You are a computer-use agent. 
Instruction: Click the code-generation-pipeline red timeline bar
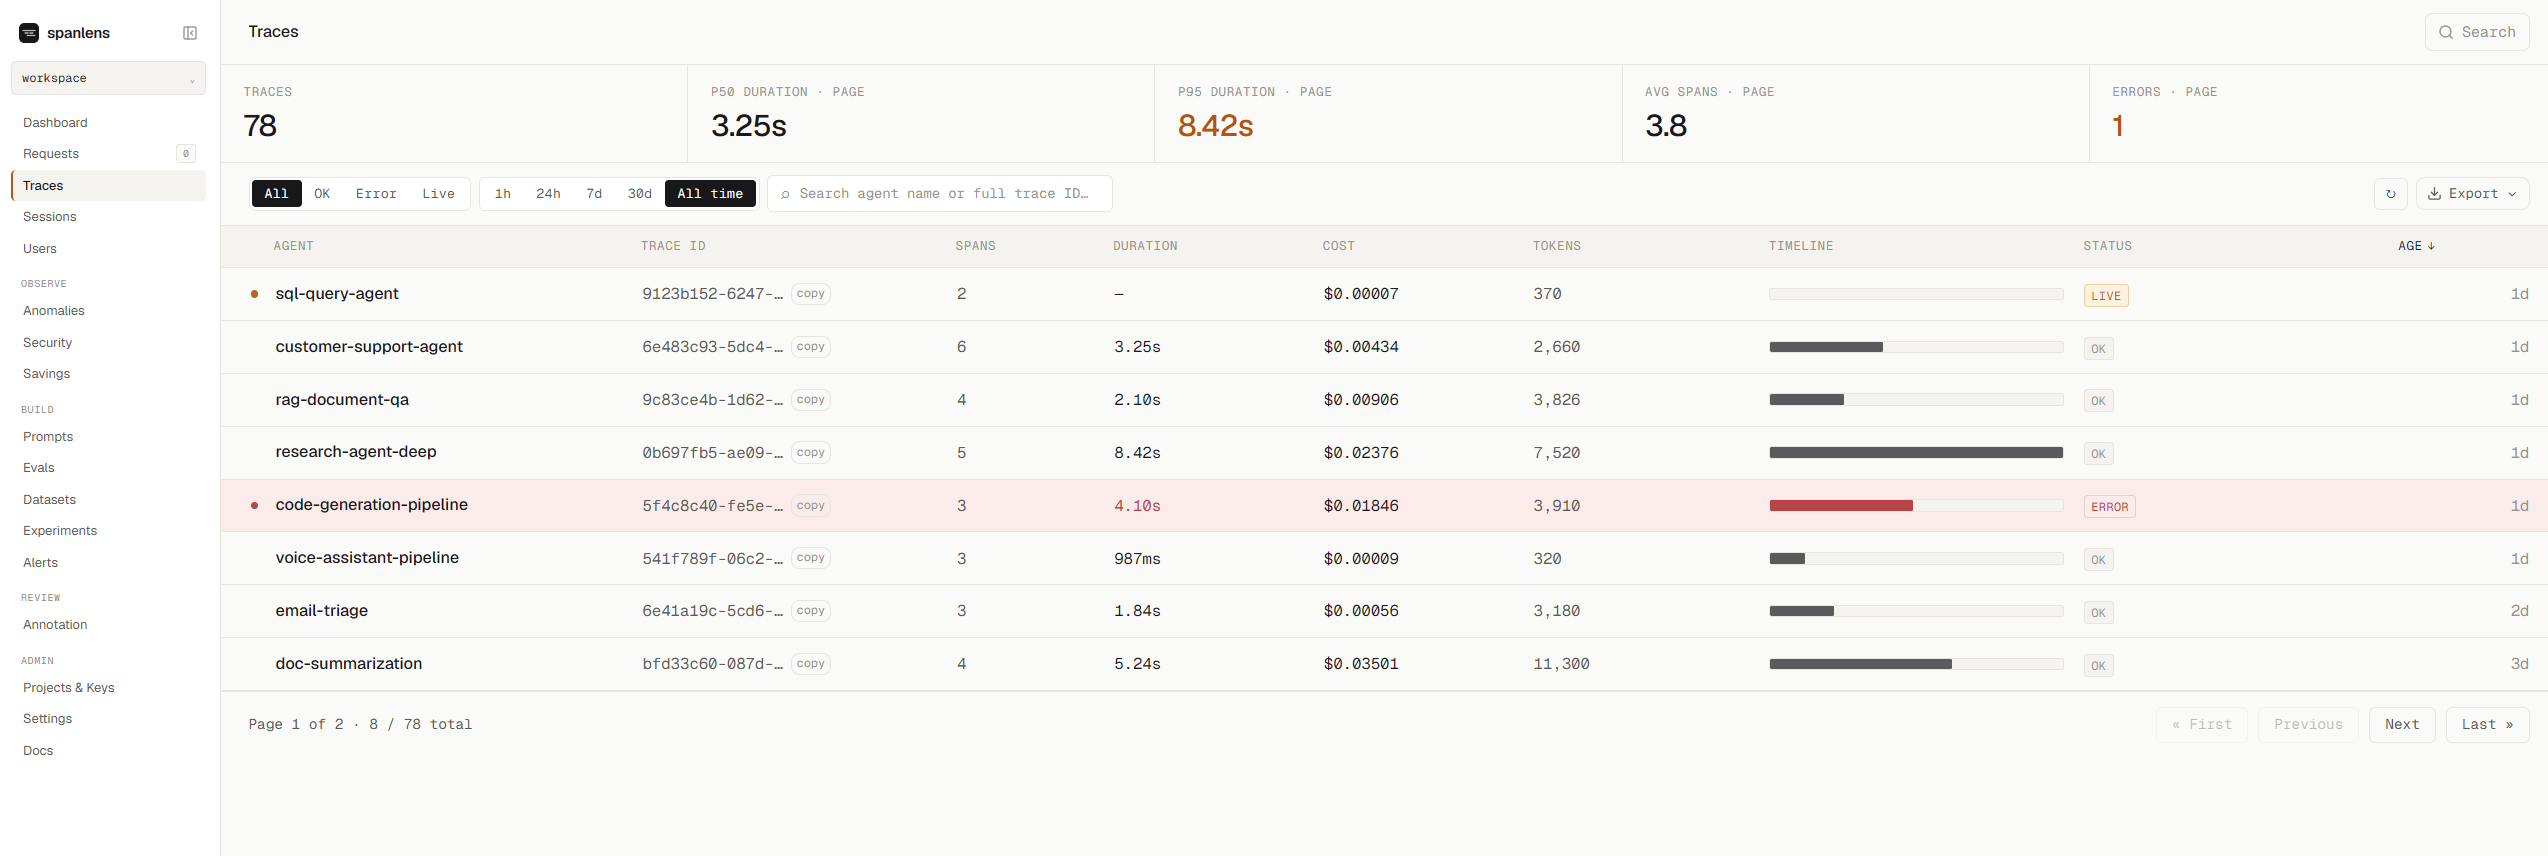point(1841,506)
